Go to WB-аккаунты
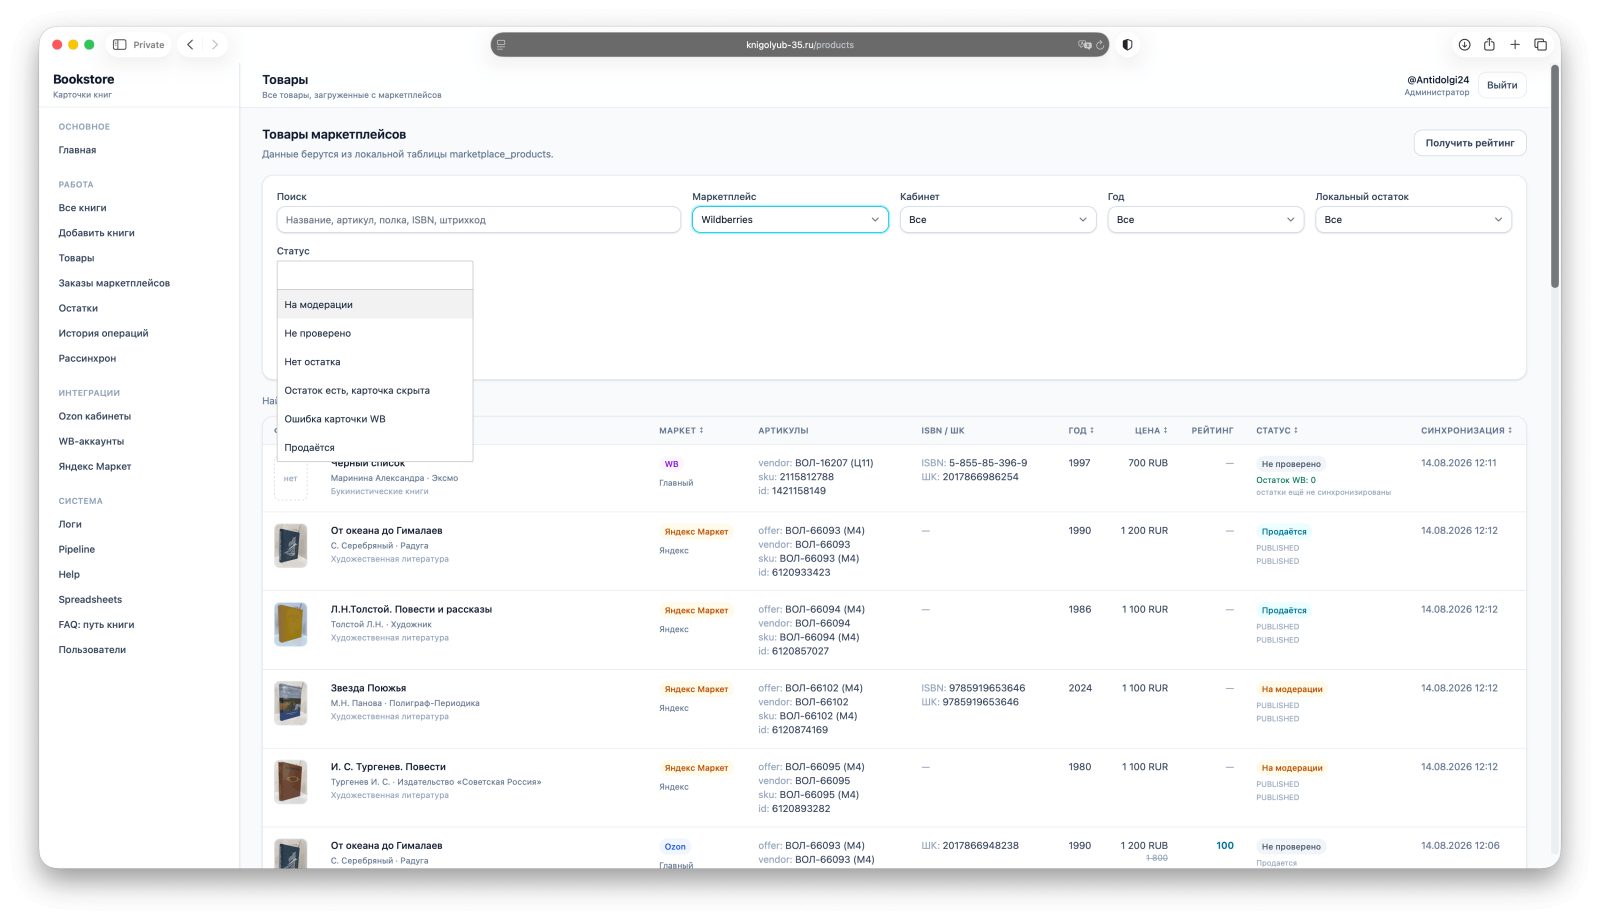 pos(91,441)
